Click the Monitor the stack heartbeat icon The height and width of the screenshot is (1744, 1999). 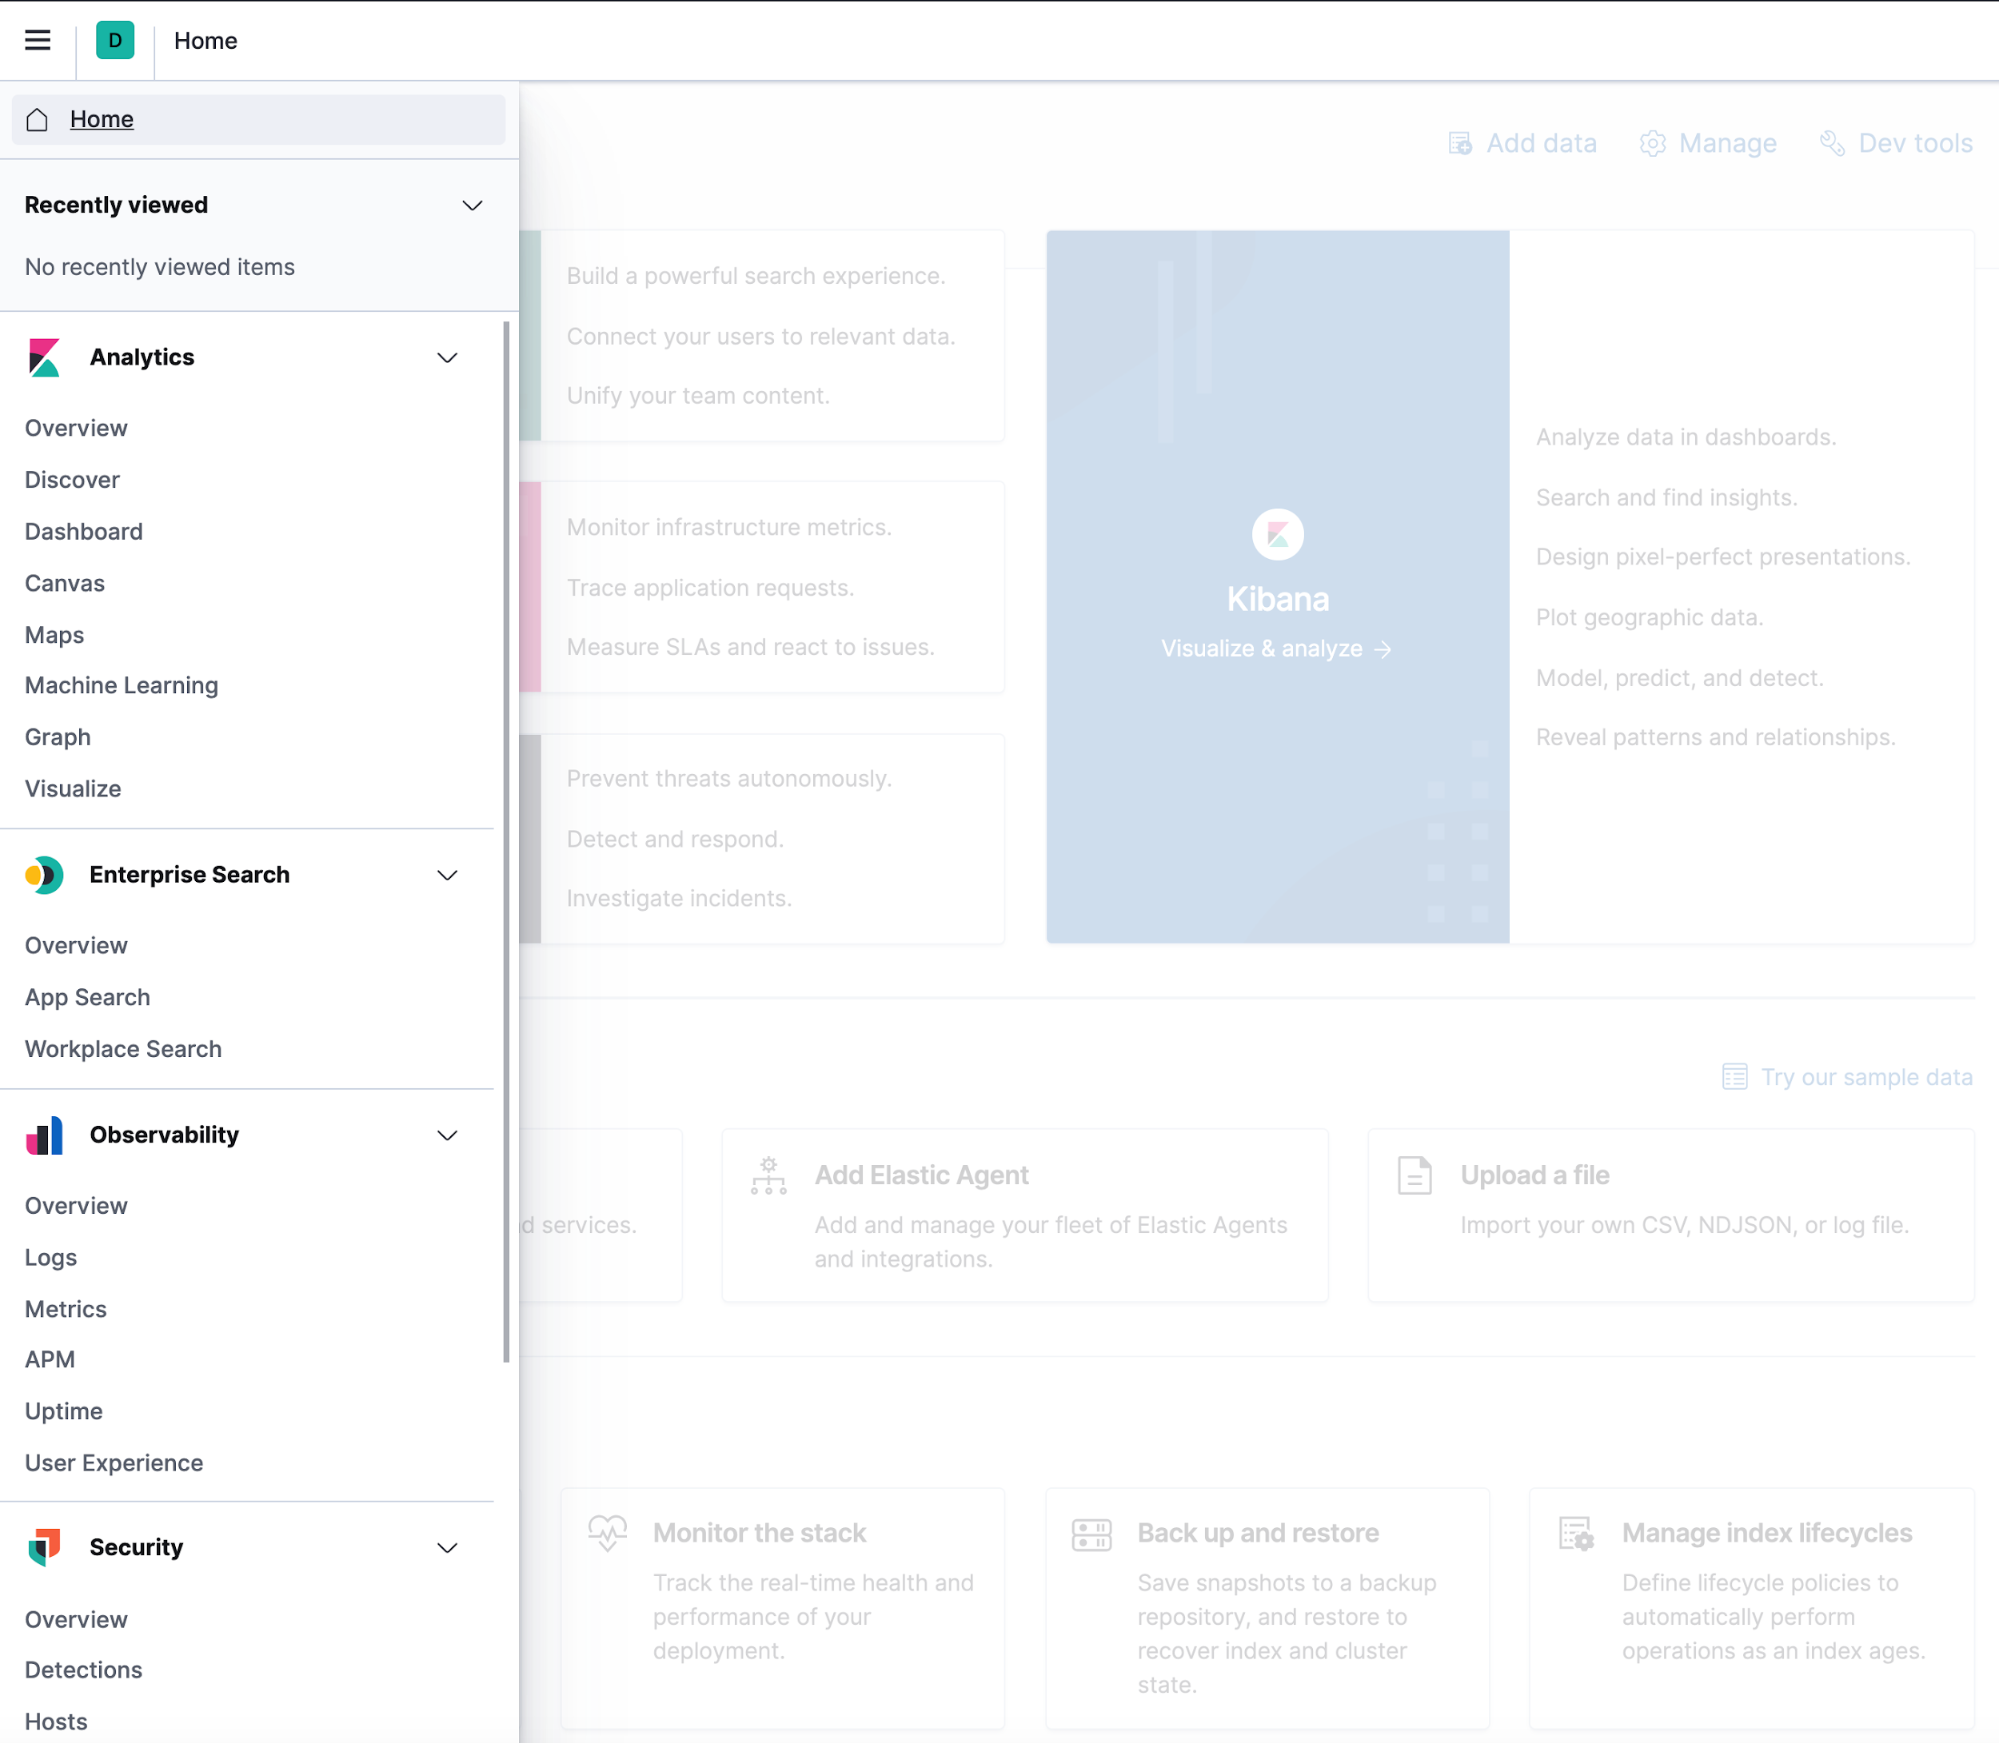(x=608, y=1532)
